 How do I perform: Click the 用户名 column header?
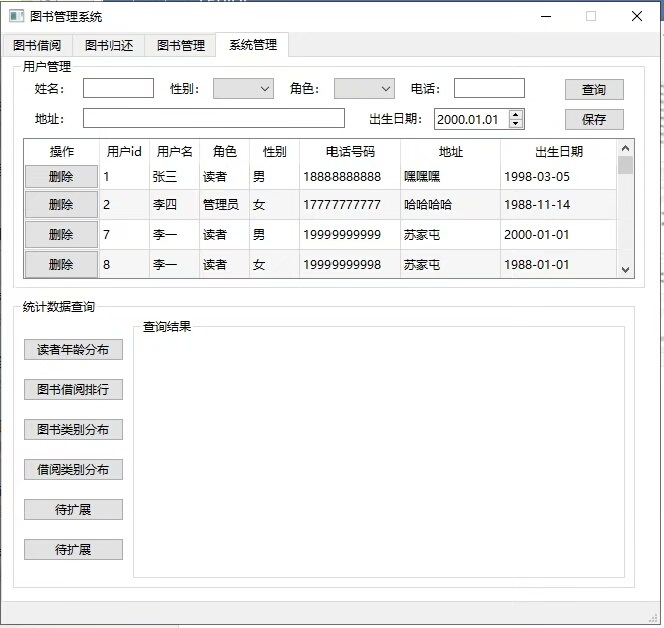174,152
